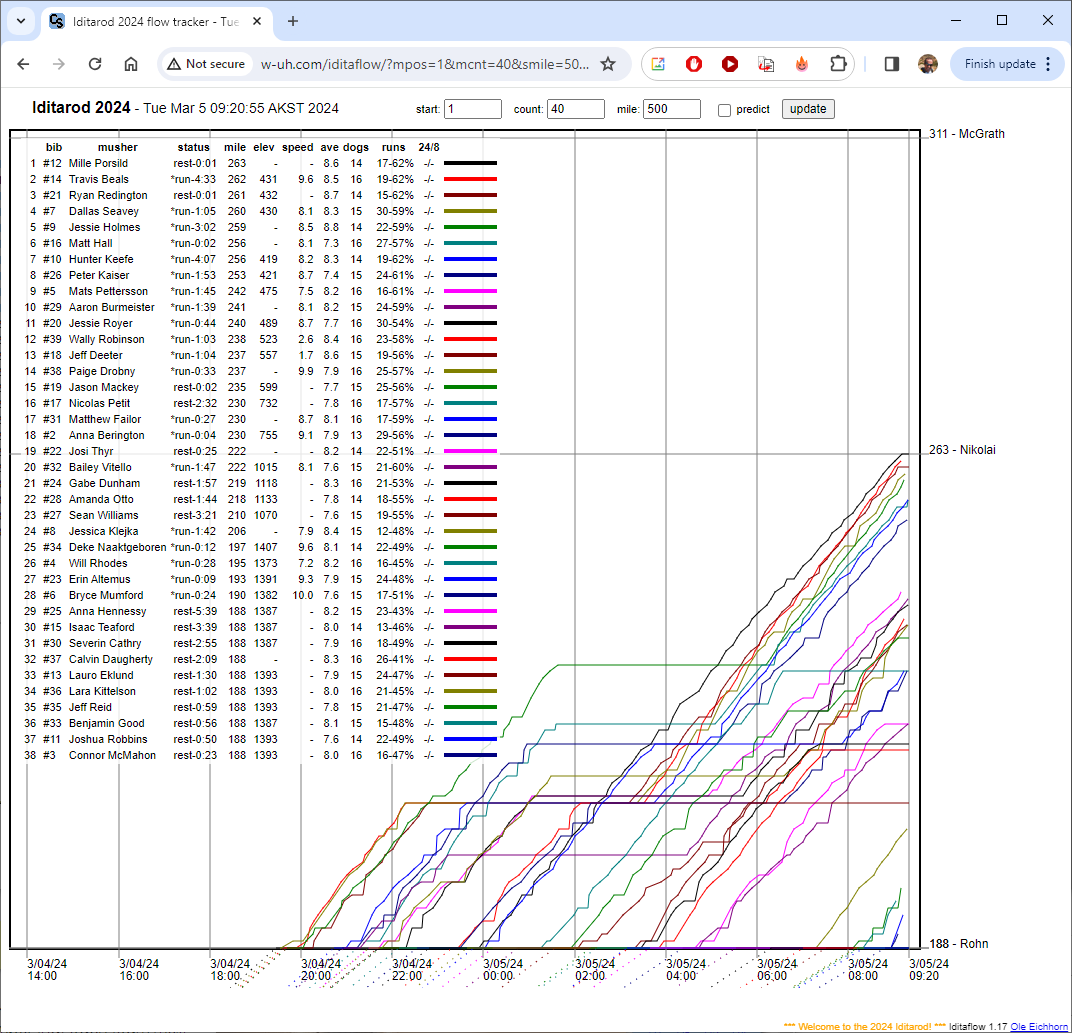Click musher name Peter Kaiser
Screen dimensions: 1072x1033
pos(98,275)
